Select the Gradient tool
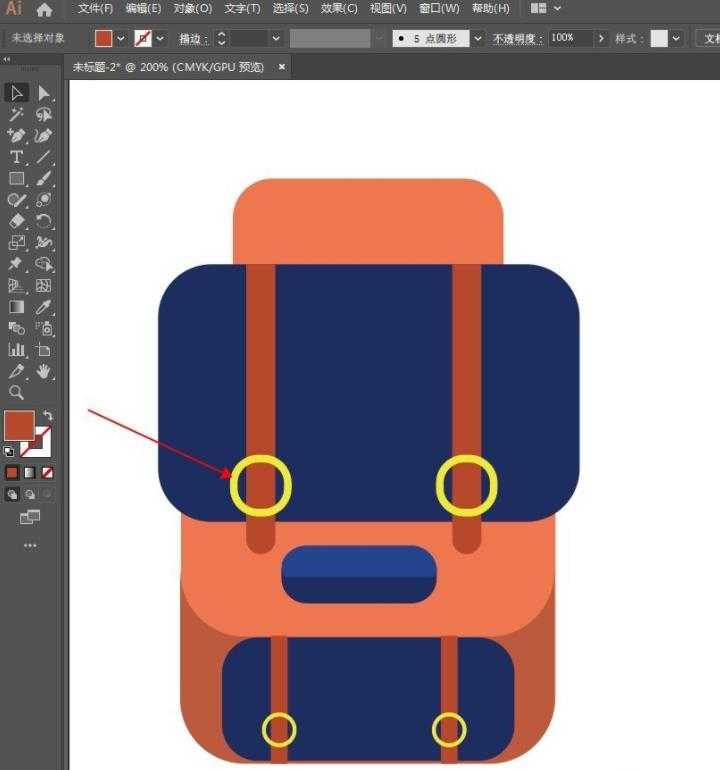720x770 pixels. (x=16, y=307)
